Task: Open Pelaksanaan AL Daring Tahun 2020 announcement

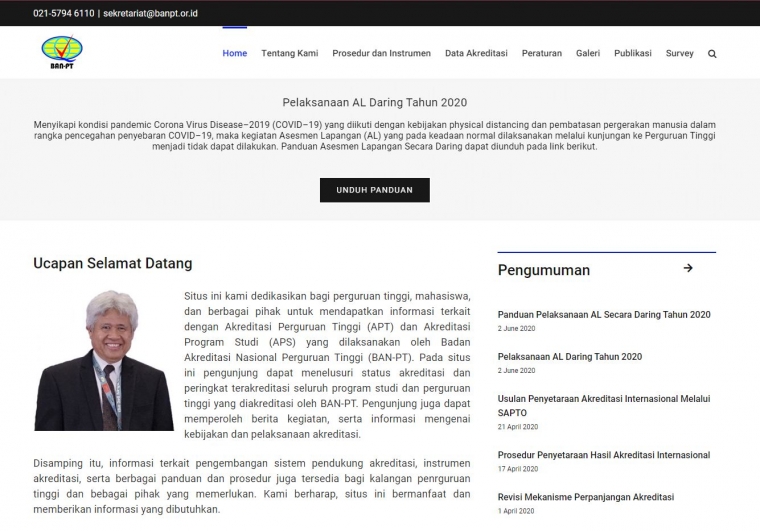Action: [570, 357]
